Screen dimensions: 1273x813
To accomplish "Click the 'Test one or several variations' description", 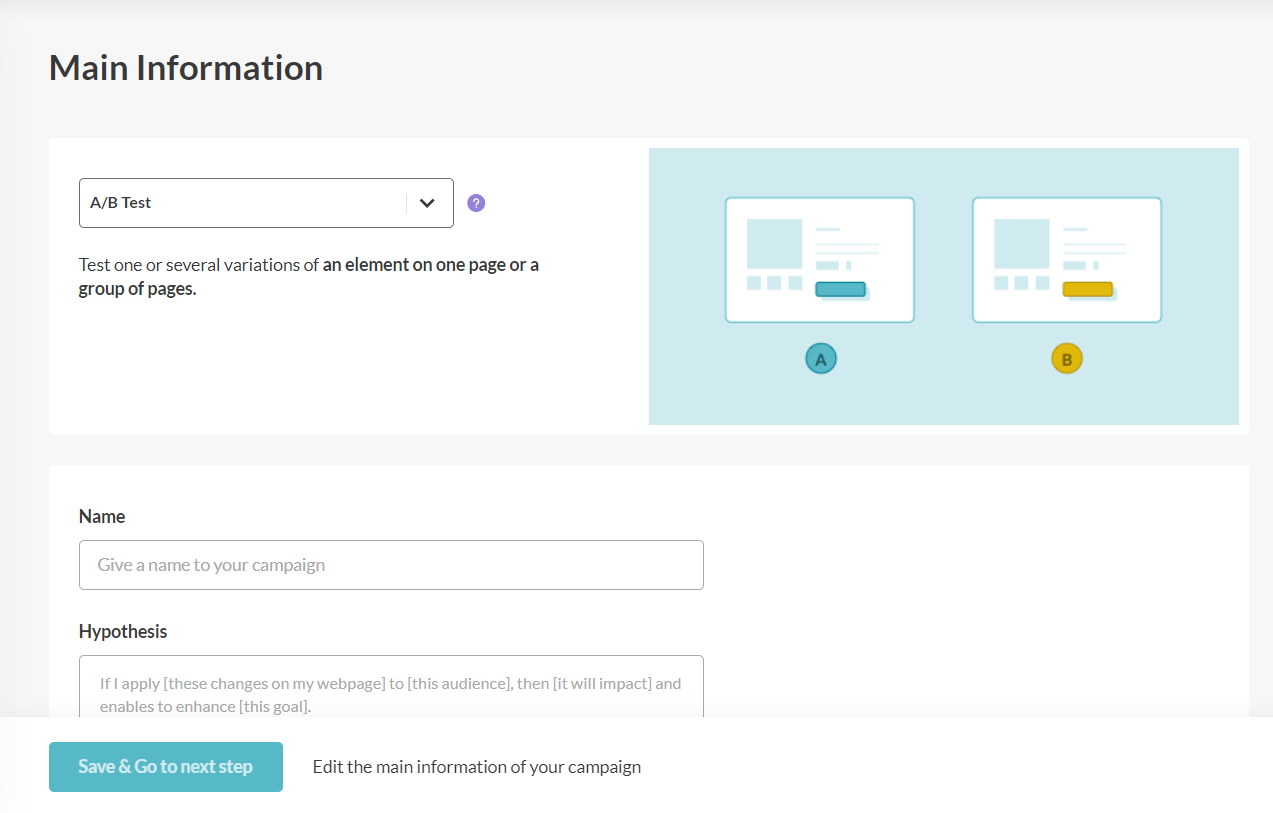I will point(309,278).
